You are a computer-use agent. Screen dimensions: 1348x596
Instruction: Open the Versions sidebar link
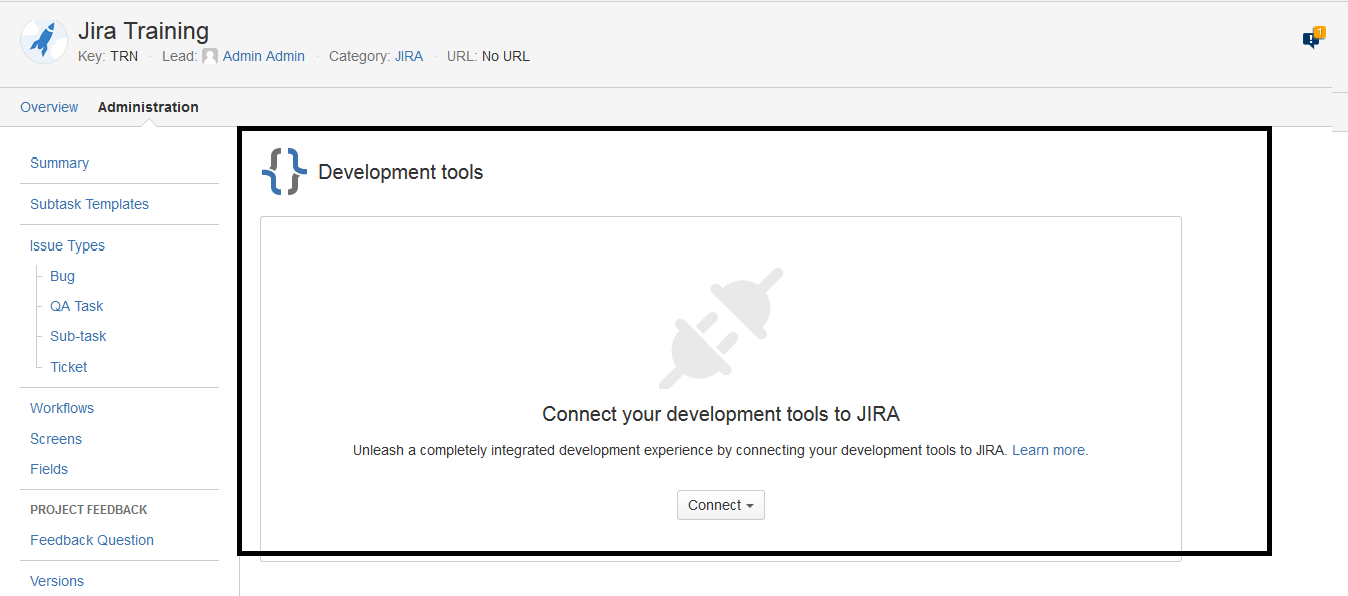[x=57, y=581]
